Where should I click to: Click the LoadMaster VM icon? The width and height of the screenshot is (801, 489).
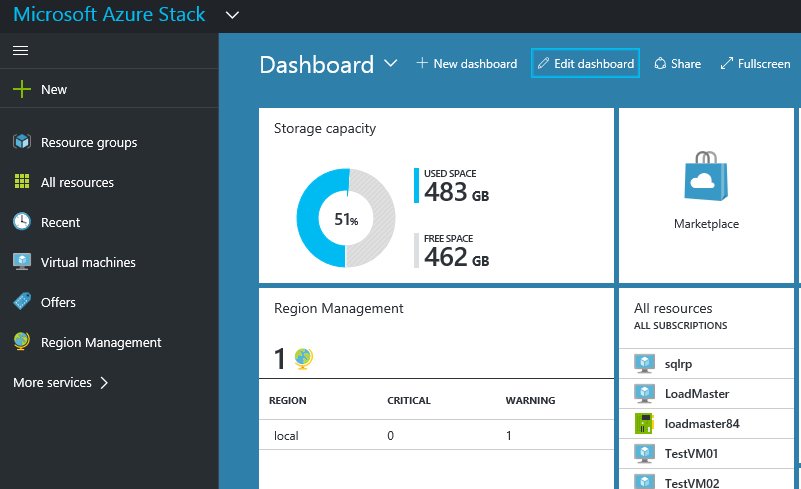tap(644, 393)
